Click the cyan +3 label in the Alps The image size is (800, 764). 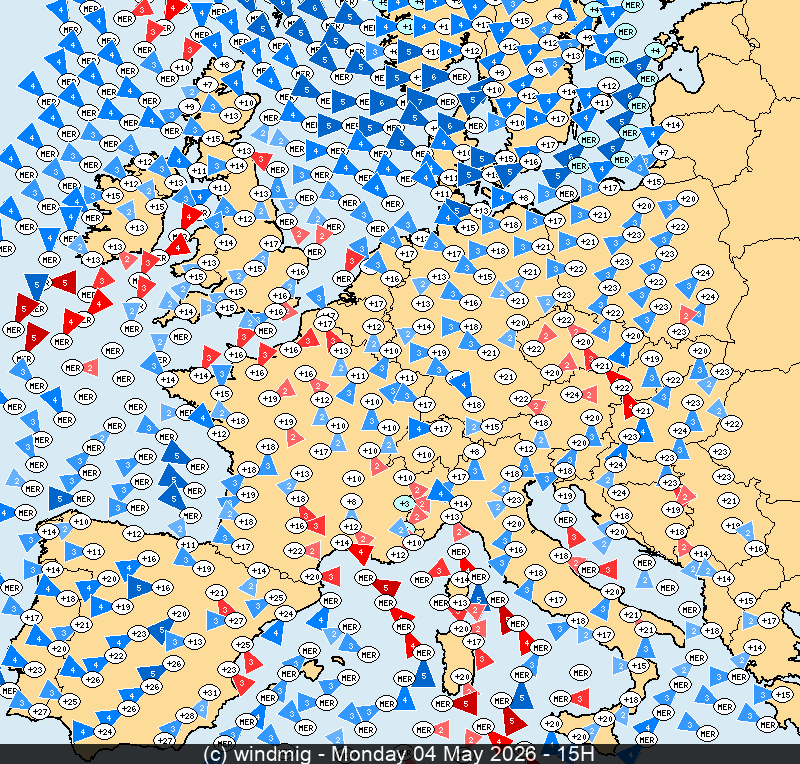click(x=403, y=503)
